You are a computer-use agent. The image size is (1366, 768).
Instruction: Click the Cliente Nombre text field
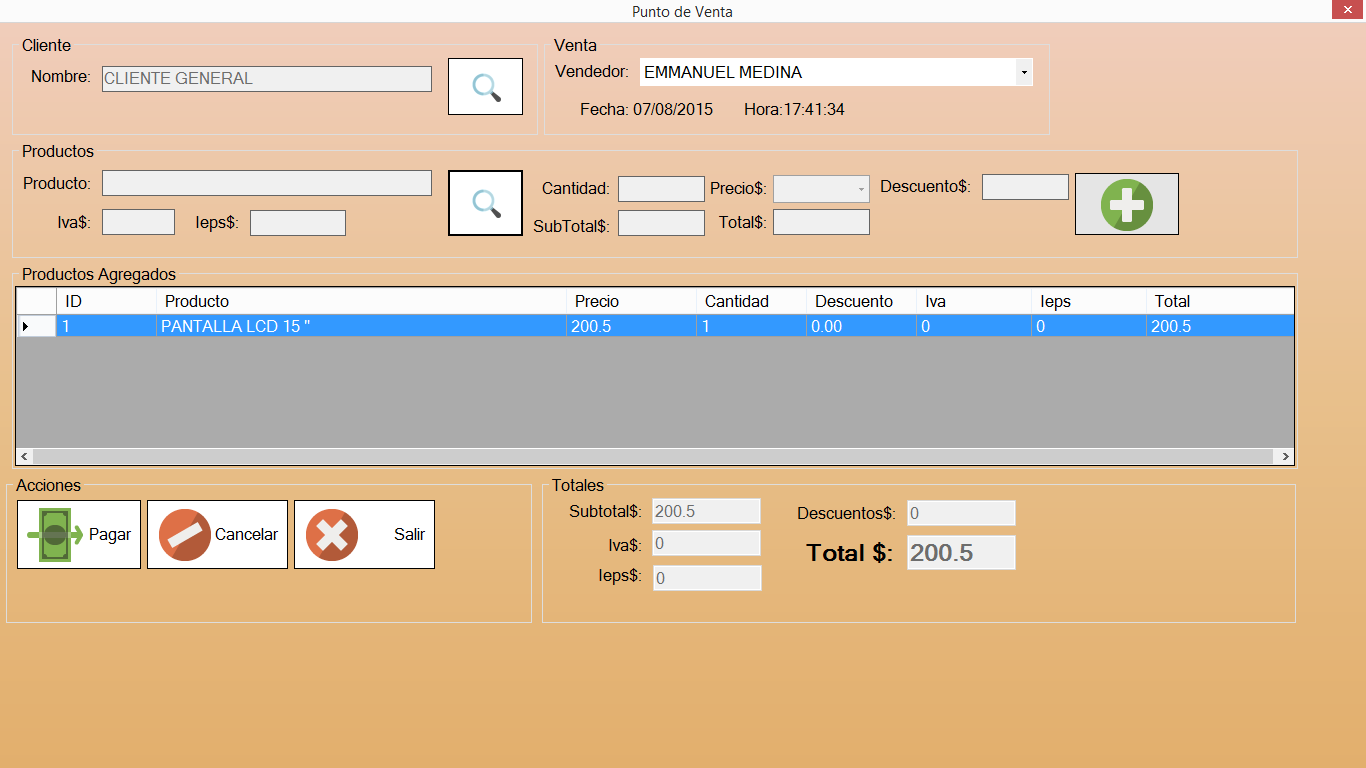tap(266, 79)
